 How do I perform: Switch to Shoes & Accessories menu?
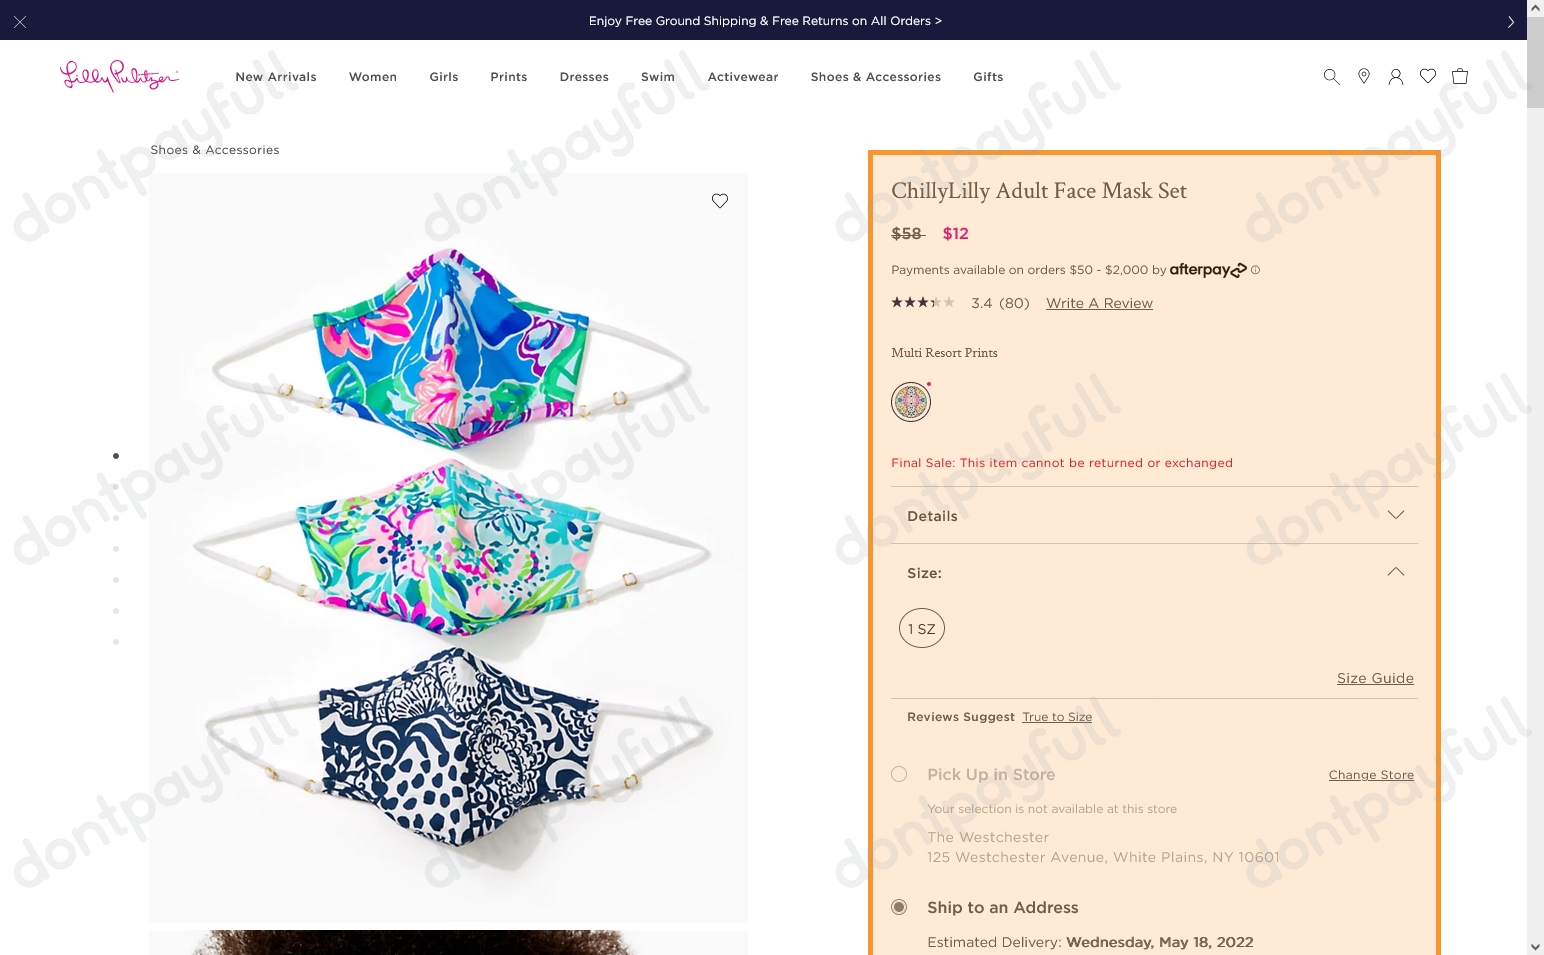coord(875,76)
